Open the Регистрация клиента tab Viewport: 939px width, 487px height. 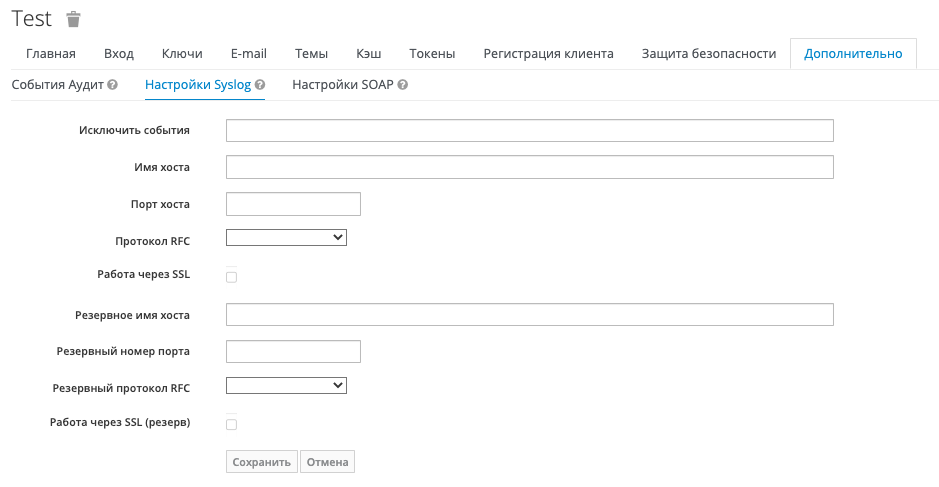click(548, 54)
